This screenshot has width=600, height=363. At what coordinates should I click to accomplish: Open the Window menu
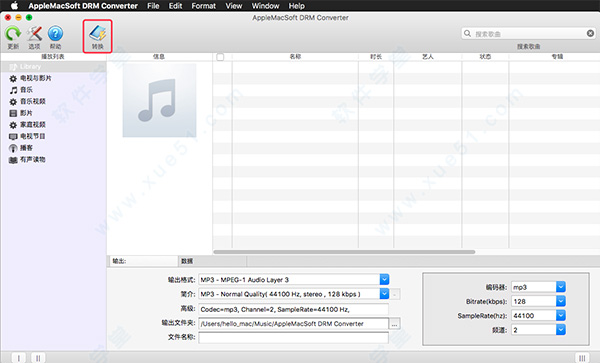tap(266, 6)
